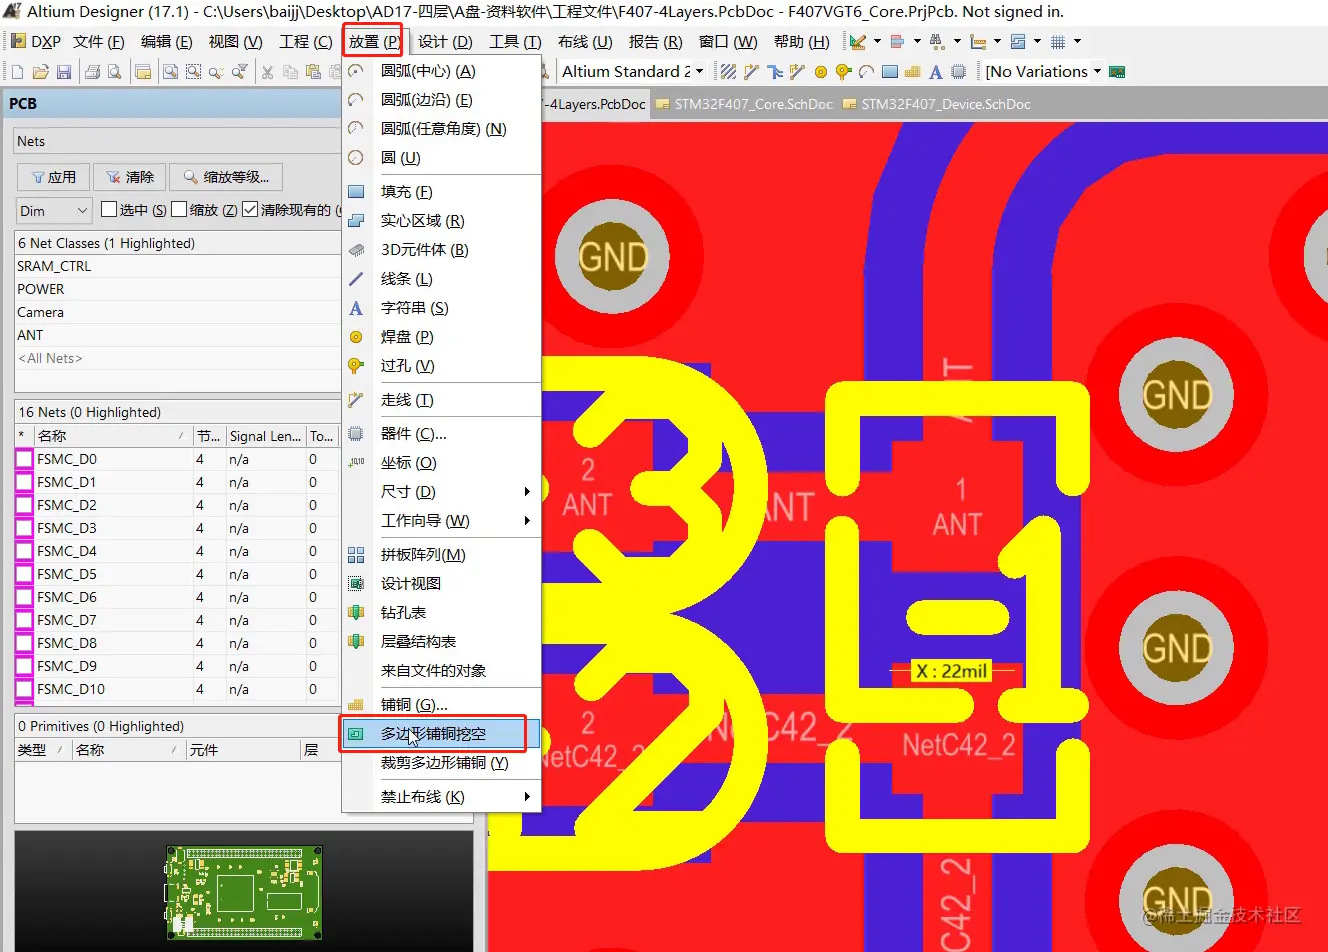Screen dimensions: 1328x952
Task: Click the new document toolbar icon
Action: click(x=17, y=72)
